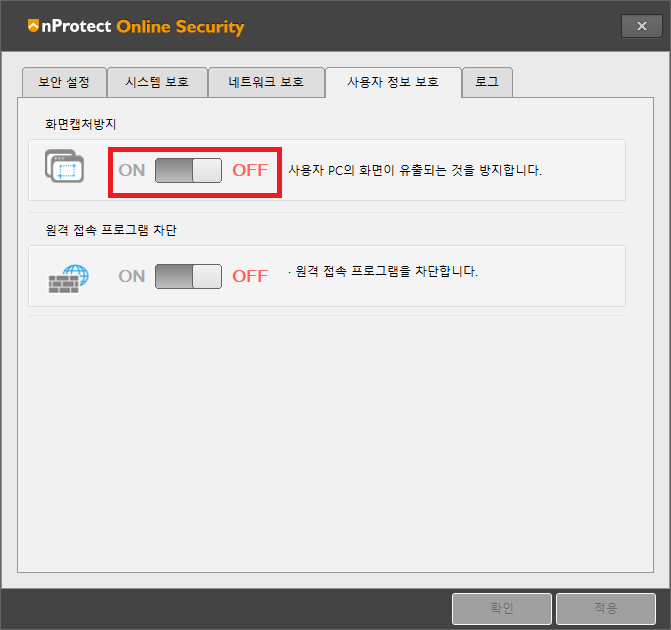
Task: Click the 화면캡처방지 section heading
Action: coord(81,124)
